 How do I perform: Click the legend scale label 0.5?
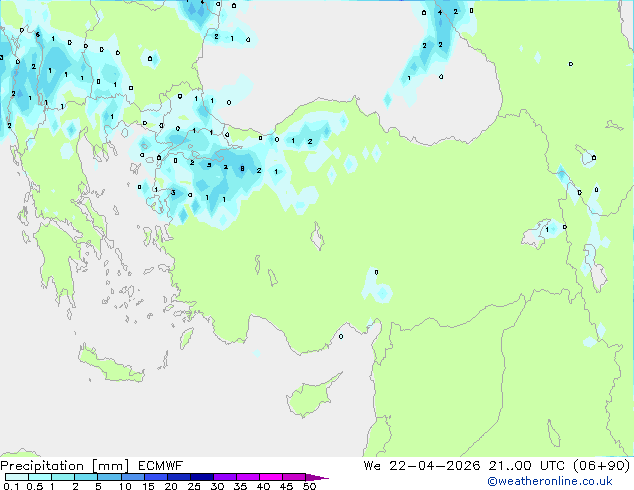tap(34, 486)
